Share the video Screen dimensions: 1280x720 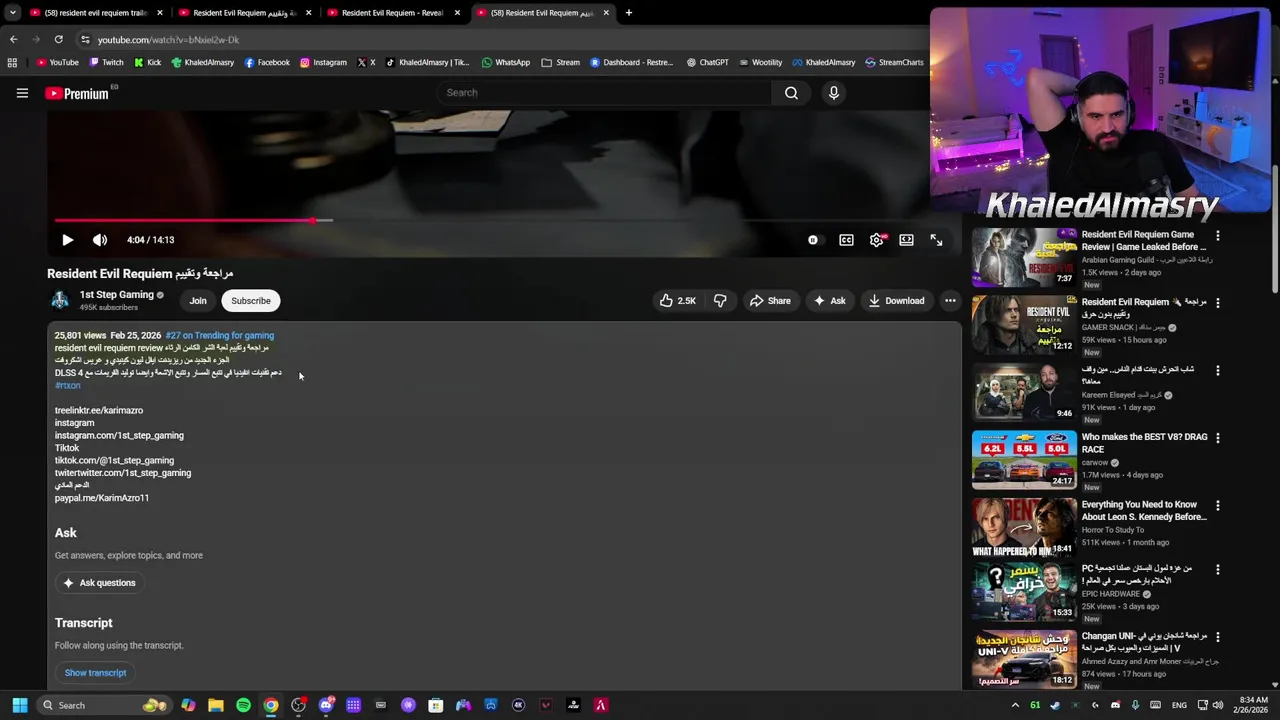click(770, 301)
